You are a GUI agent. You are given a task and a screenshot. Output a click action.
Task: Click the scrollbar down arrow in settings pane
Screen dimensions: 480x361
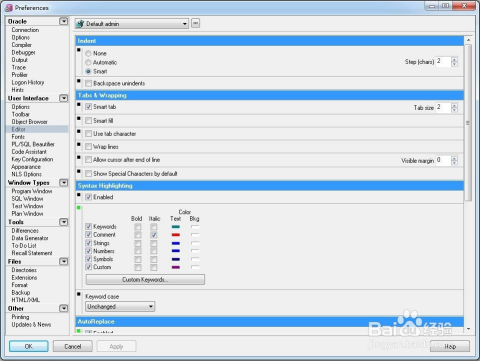(468, 329)
